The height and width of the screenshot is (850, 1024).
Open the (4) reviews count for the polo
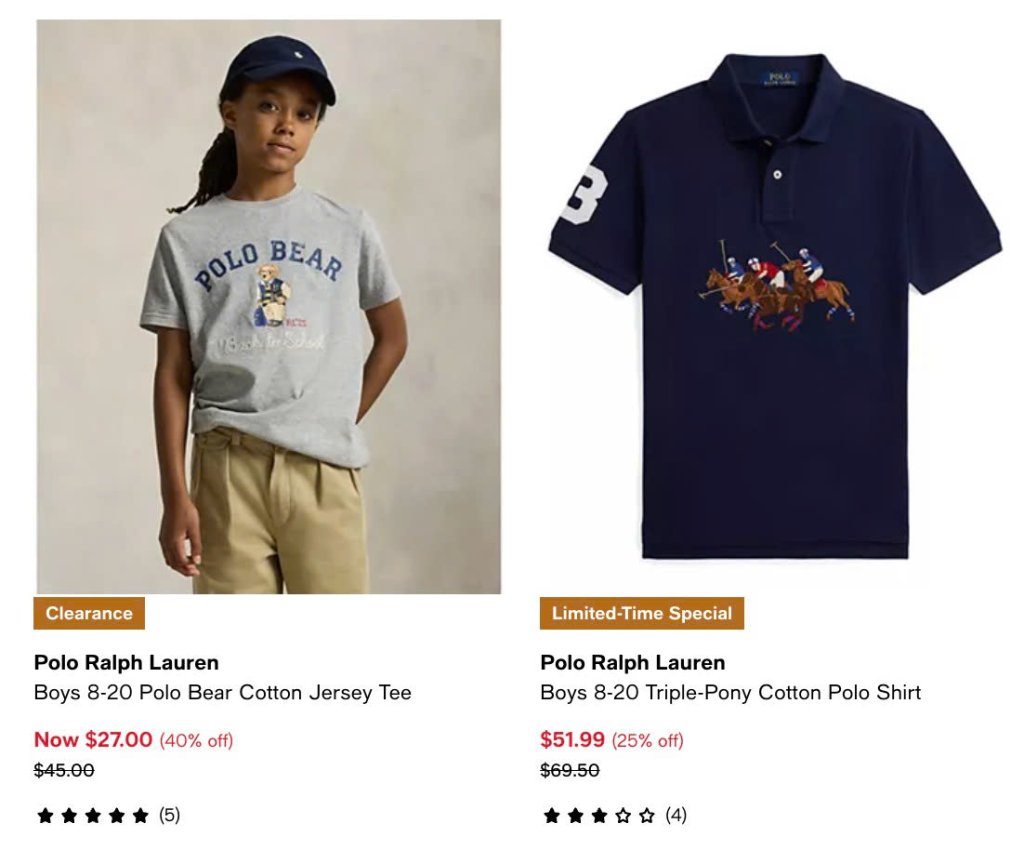point(676,815)
